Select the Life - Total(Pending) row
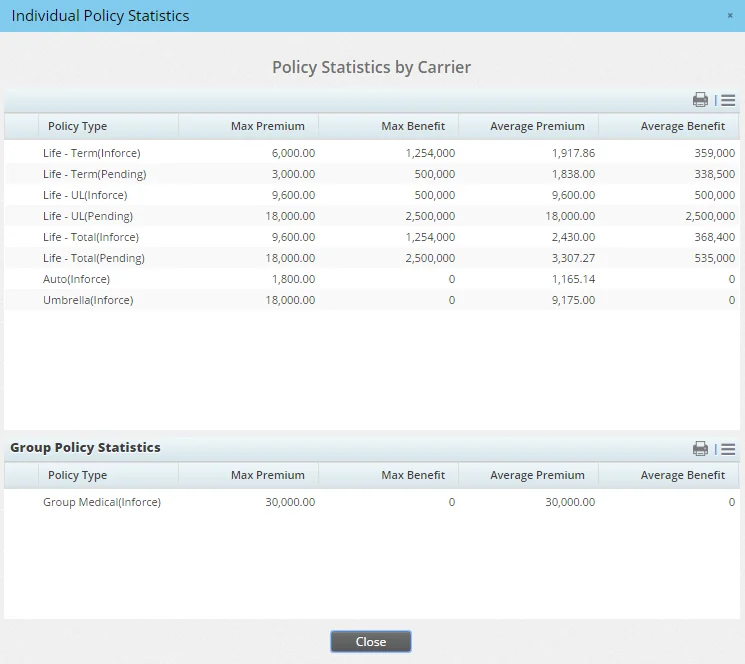745x664 pixels. click(x=372, y=257)
